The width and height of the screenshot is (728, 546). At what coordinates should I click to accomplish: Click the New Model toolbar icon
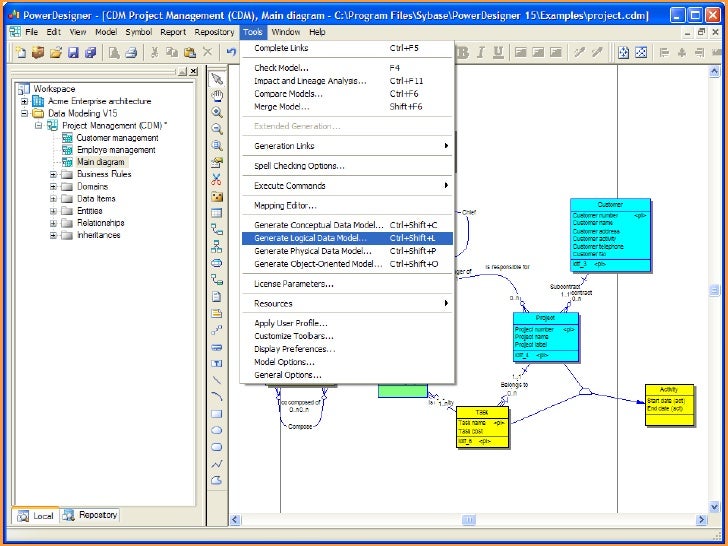point(20,52)
